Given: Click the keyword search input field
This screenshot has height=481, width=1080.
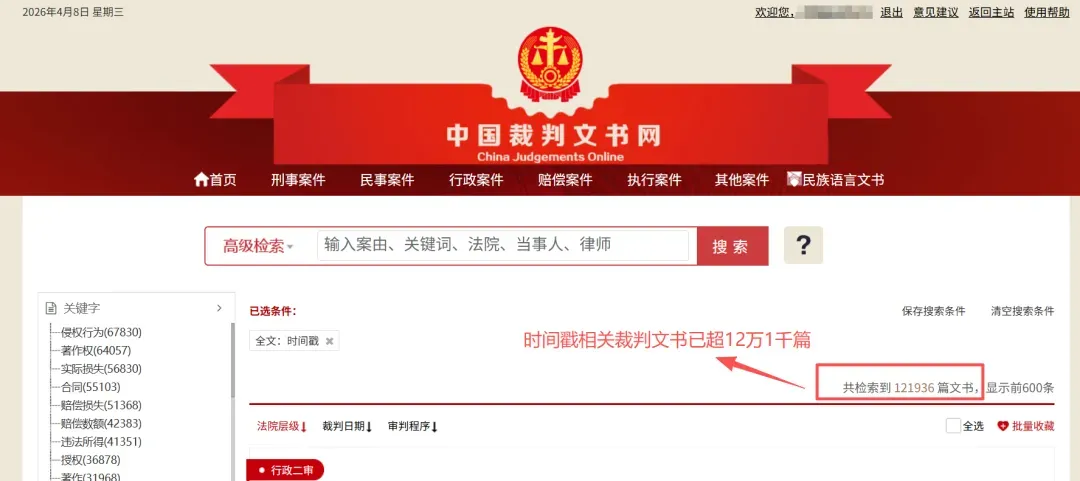Looking at the screenshot, I should coord(503,245).
